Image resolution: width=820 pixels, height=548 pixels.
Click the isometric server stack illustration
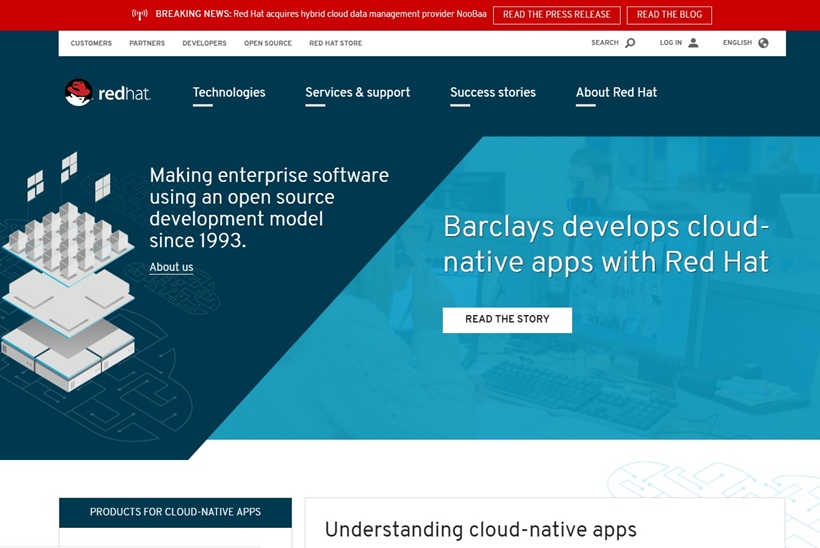(x=67, y=272)
